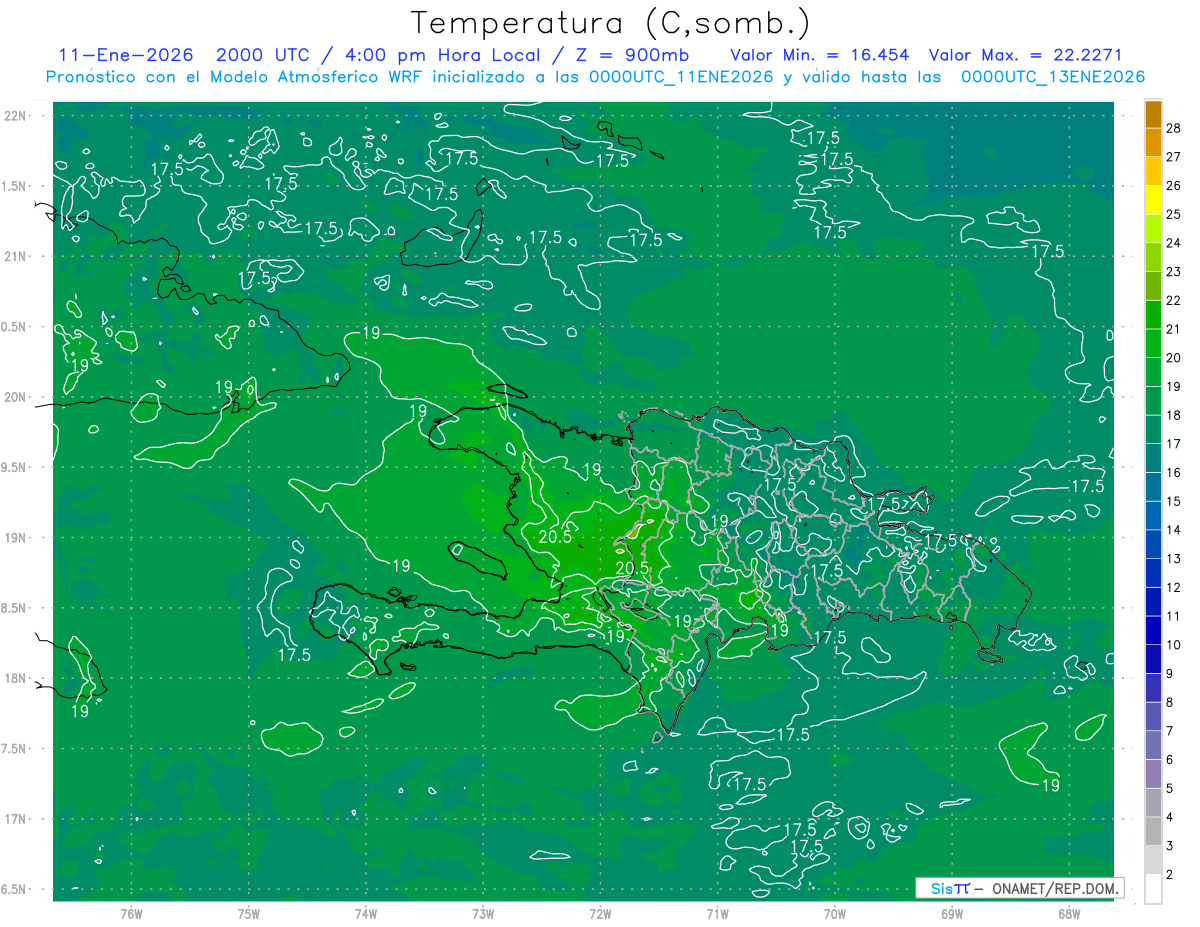Click the '10' label in color legend

coord(1173,645)
